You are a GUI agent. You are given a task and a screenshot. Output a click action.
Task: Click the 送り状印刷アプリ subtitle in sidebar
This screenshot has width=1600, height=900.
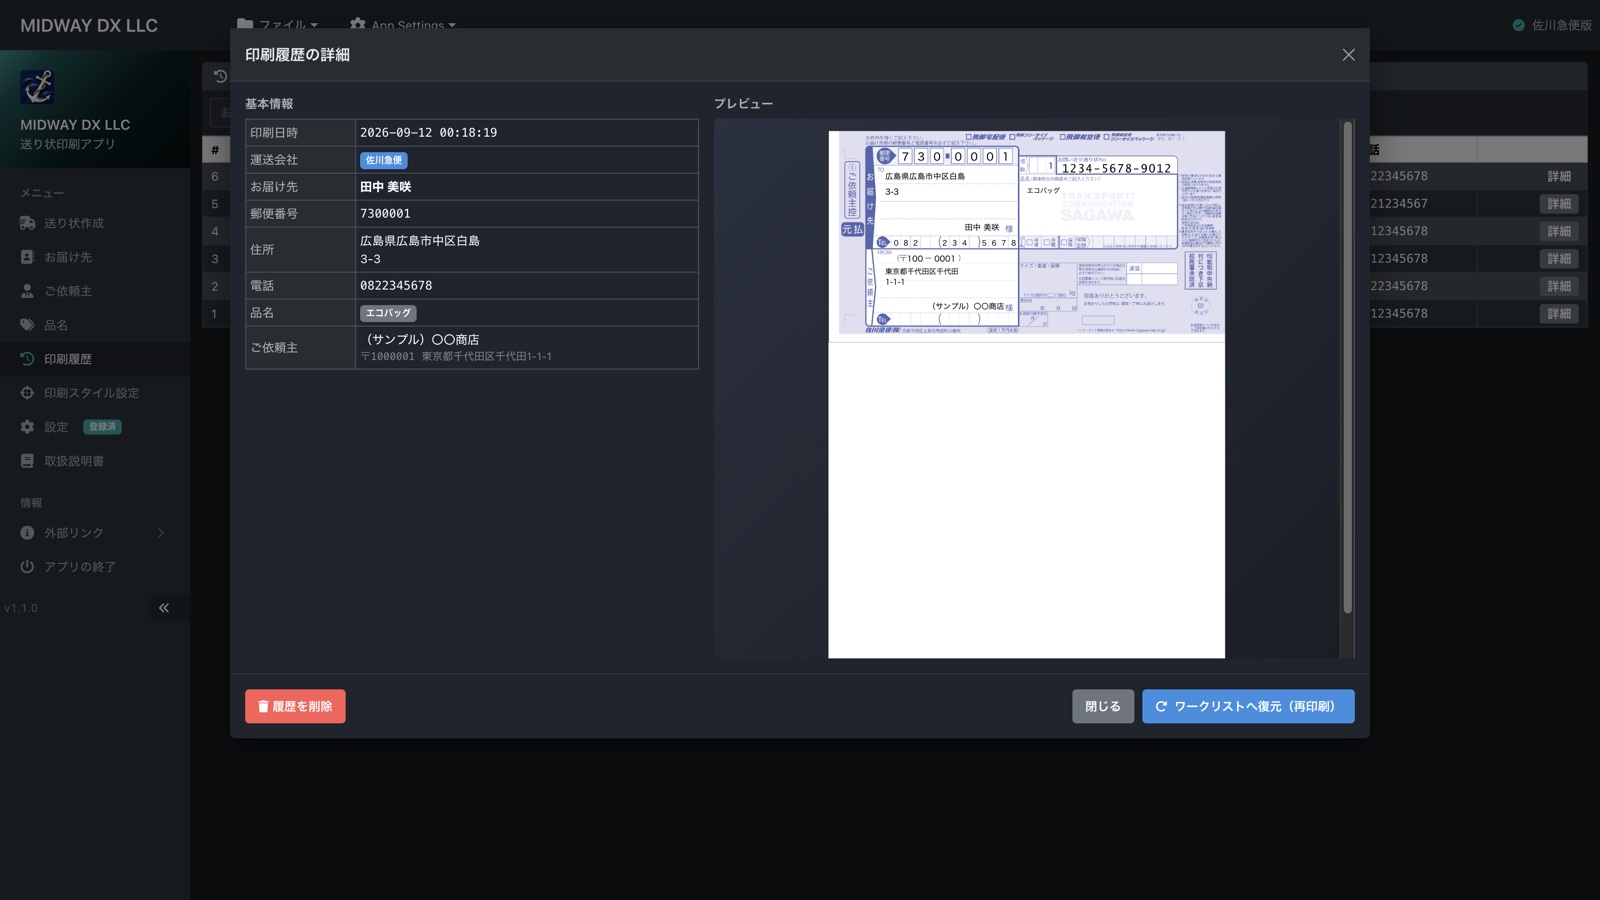pyautogui.click(x=68, y=144)
